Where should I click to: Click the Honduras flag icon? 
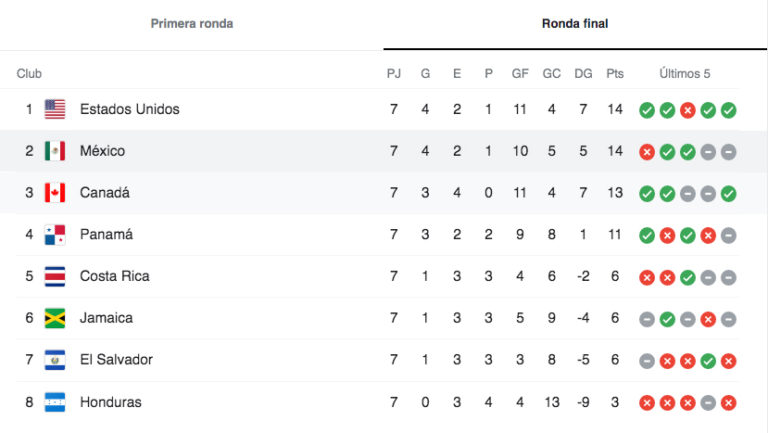click(55, 402)
